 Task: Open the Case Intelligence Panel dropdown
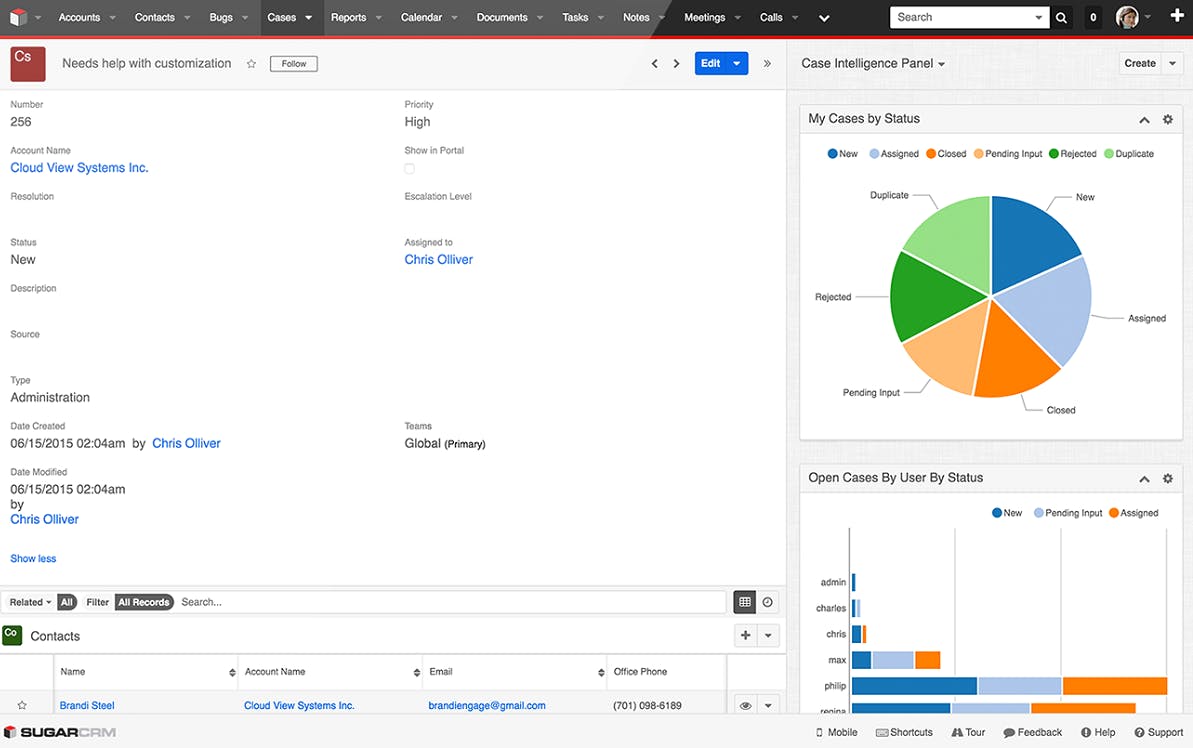[940, 63]
